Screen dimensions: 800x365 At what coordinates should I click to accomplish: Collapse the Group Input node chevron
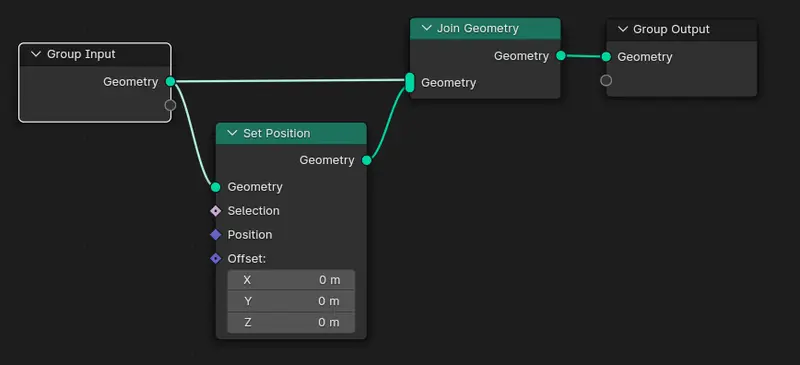(x=36, y=54)
